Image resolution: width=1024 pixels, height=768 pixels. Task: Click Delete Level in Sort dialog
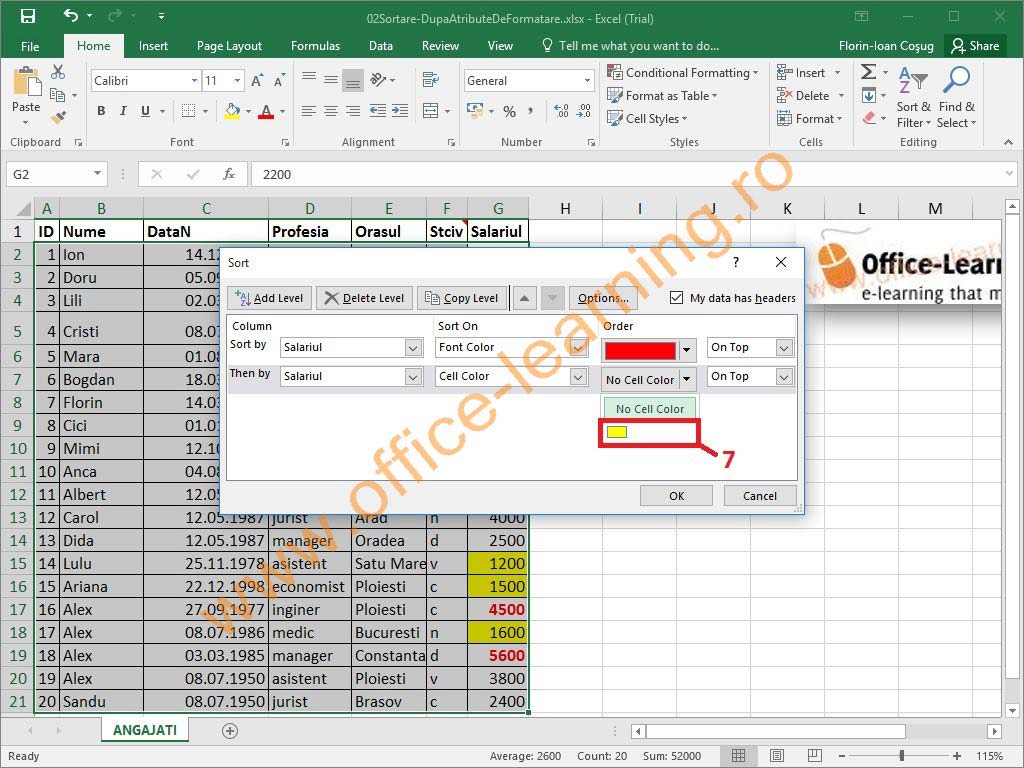click(x=365, y=298)
